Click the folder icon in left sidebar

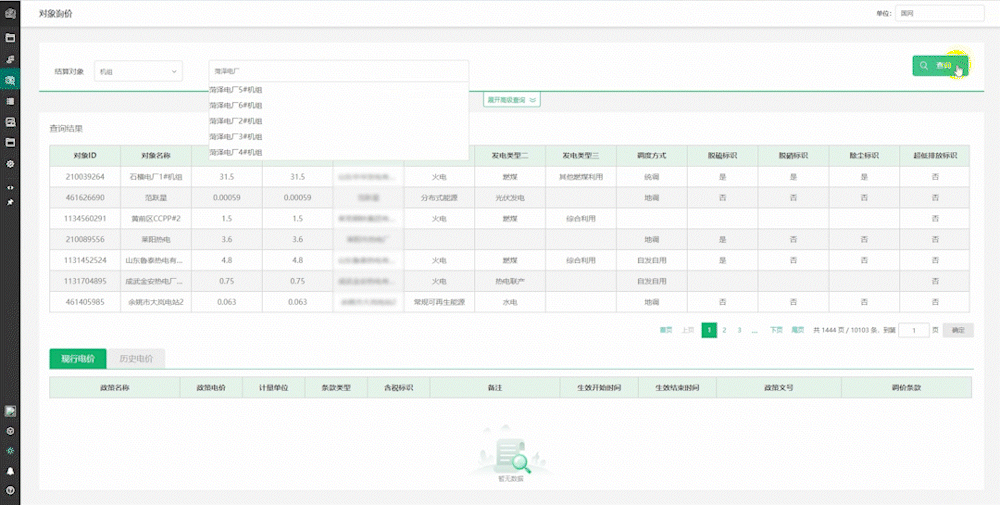coord(10,38)
